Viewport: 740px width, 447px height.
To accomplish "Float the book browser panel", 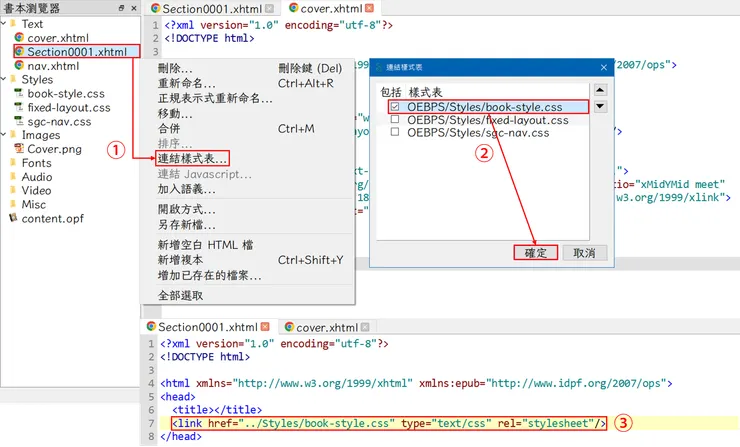I will tap(121, 8).
